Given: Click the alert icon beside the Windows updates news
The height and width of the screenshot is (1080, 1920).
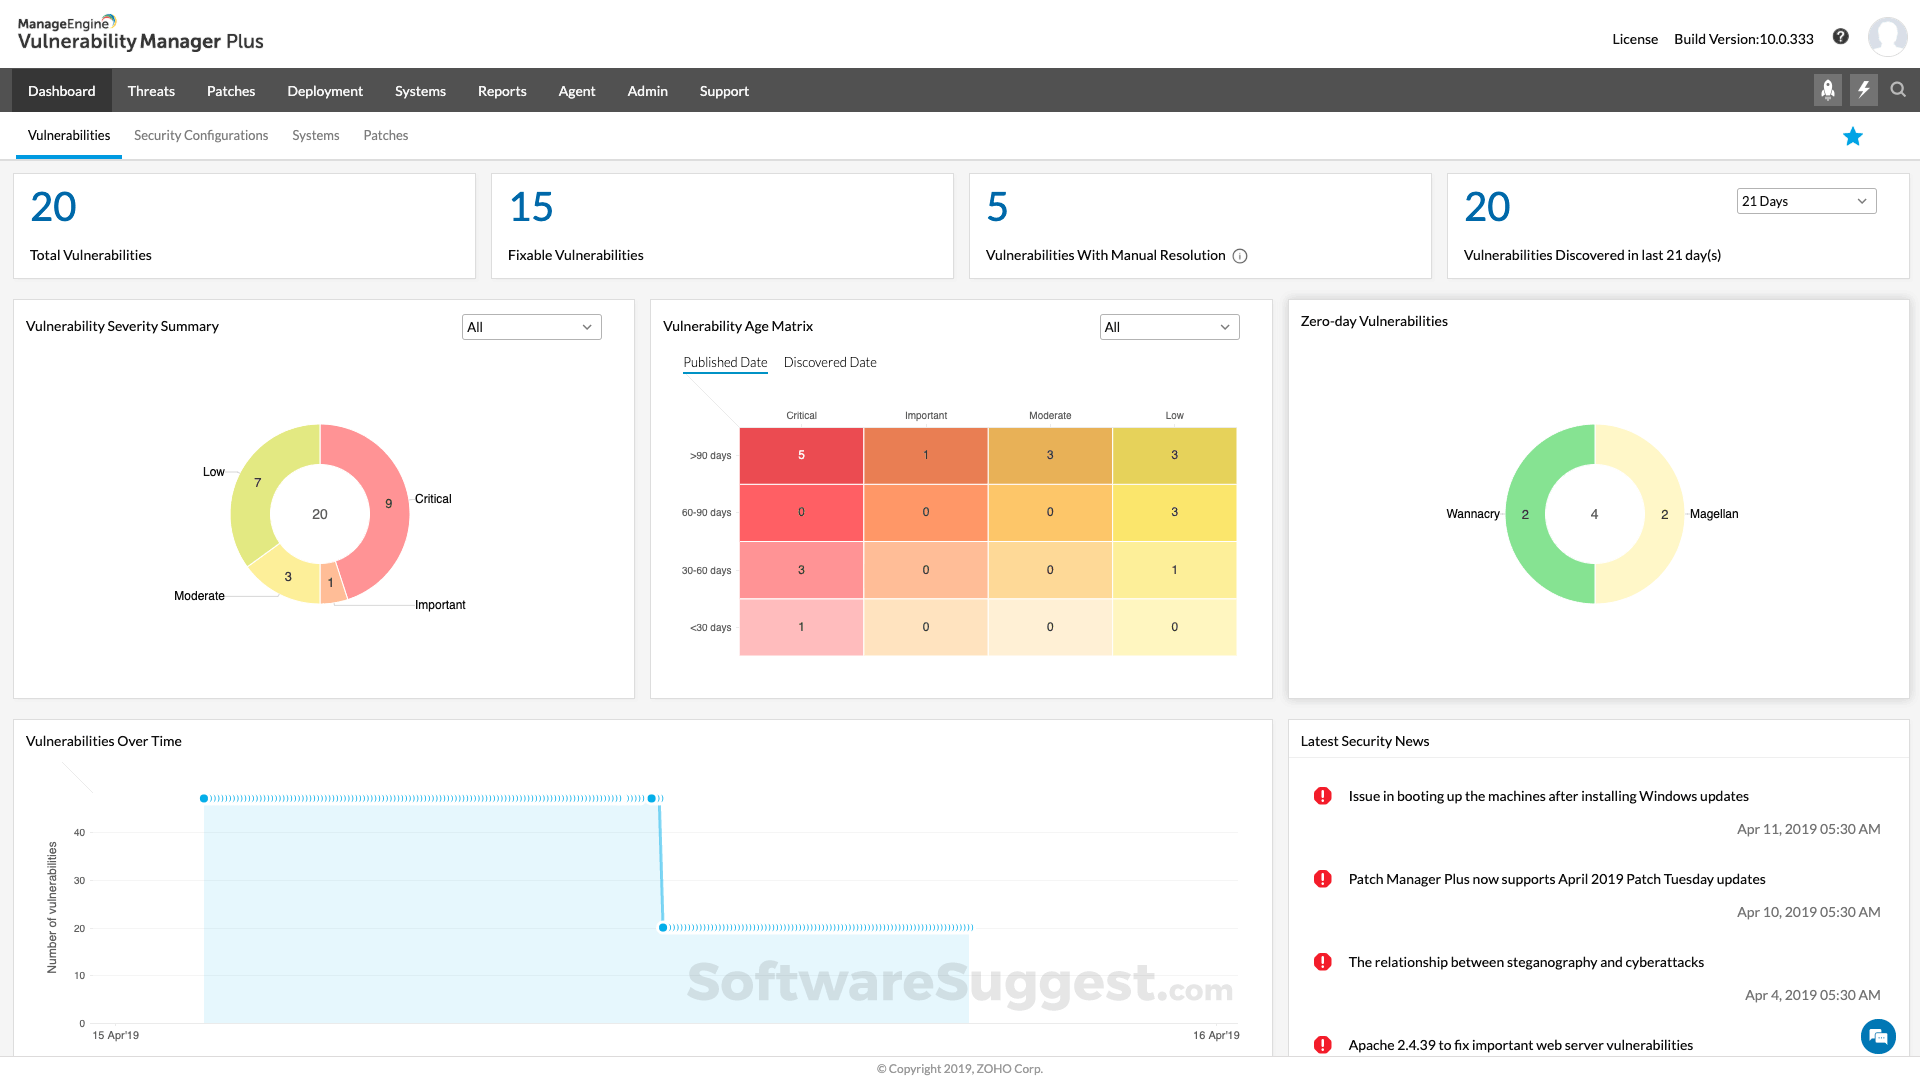Looking at the screenshot, I should coord(1322,796).
